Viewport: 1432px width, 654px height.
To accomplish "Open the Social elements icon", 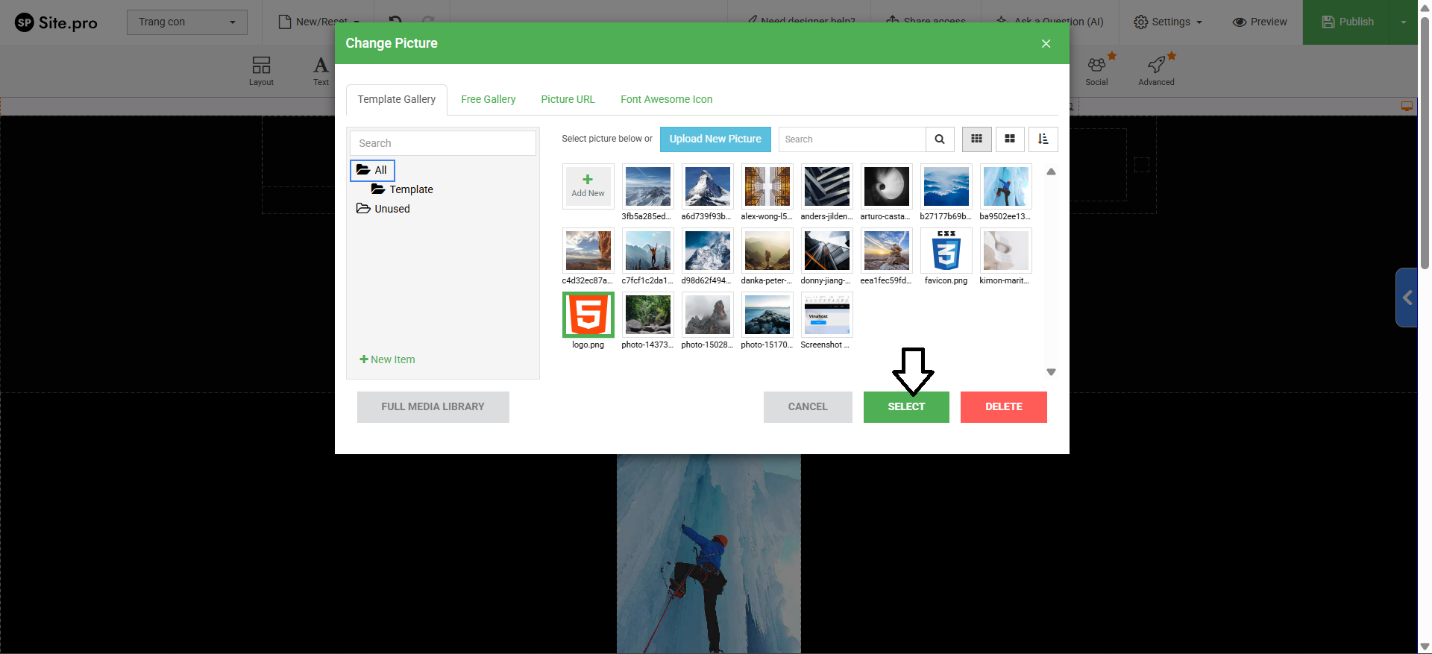I will click(1097, 69).
